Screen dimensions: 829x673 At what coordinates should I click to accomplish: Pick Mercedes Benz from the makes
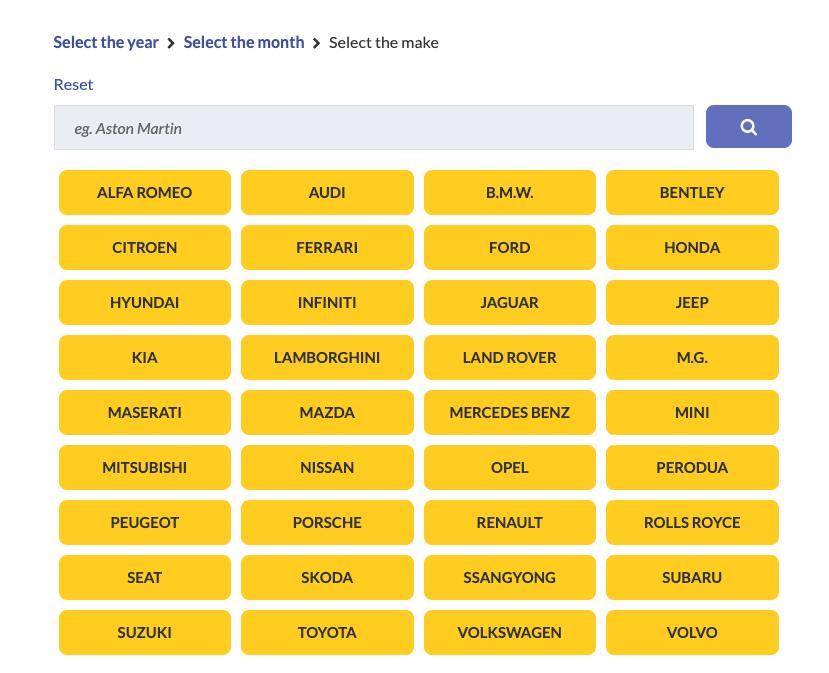tap(509, 412)
